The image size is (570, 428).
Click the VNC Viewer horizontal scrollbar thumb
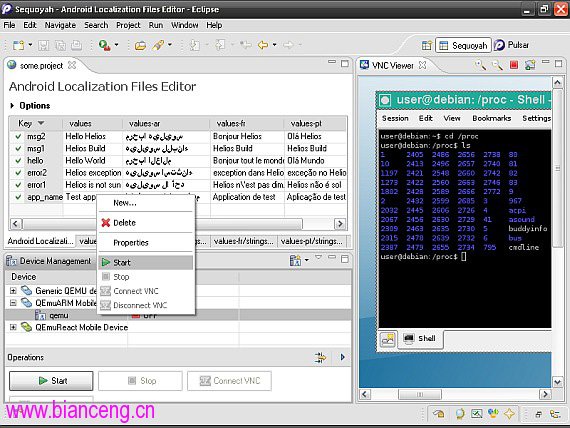coord(420,394)
